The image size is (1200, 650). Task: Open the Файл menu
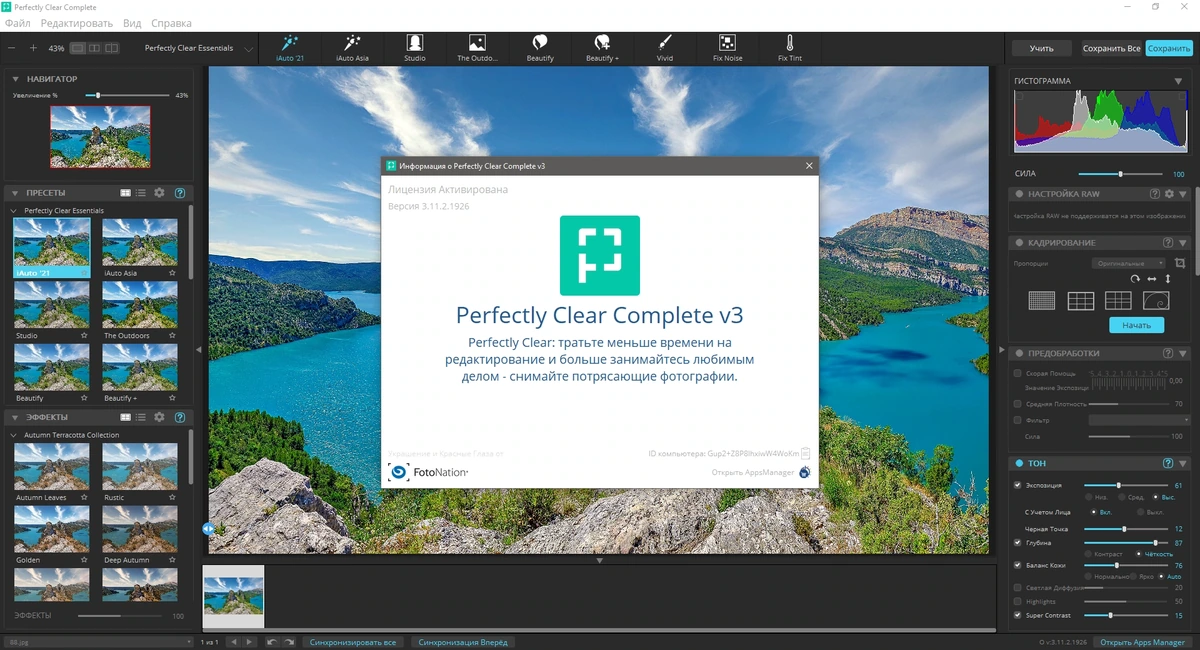18,23
